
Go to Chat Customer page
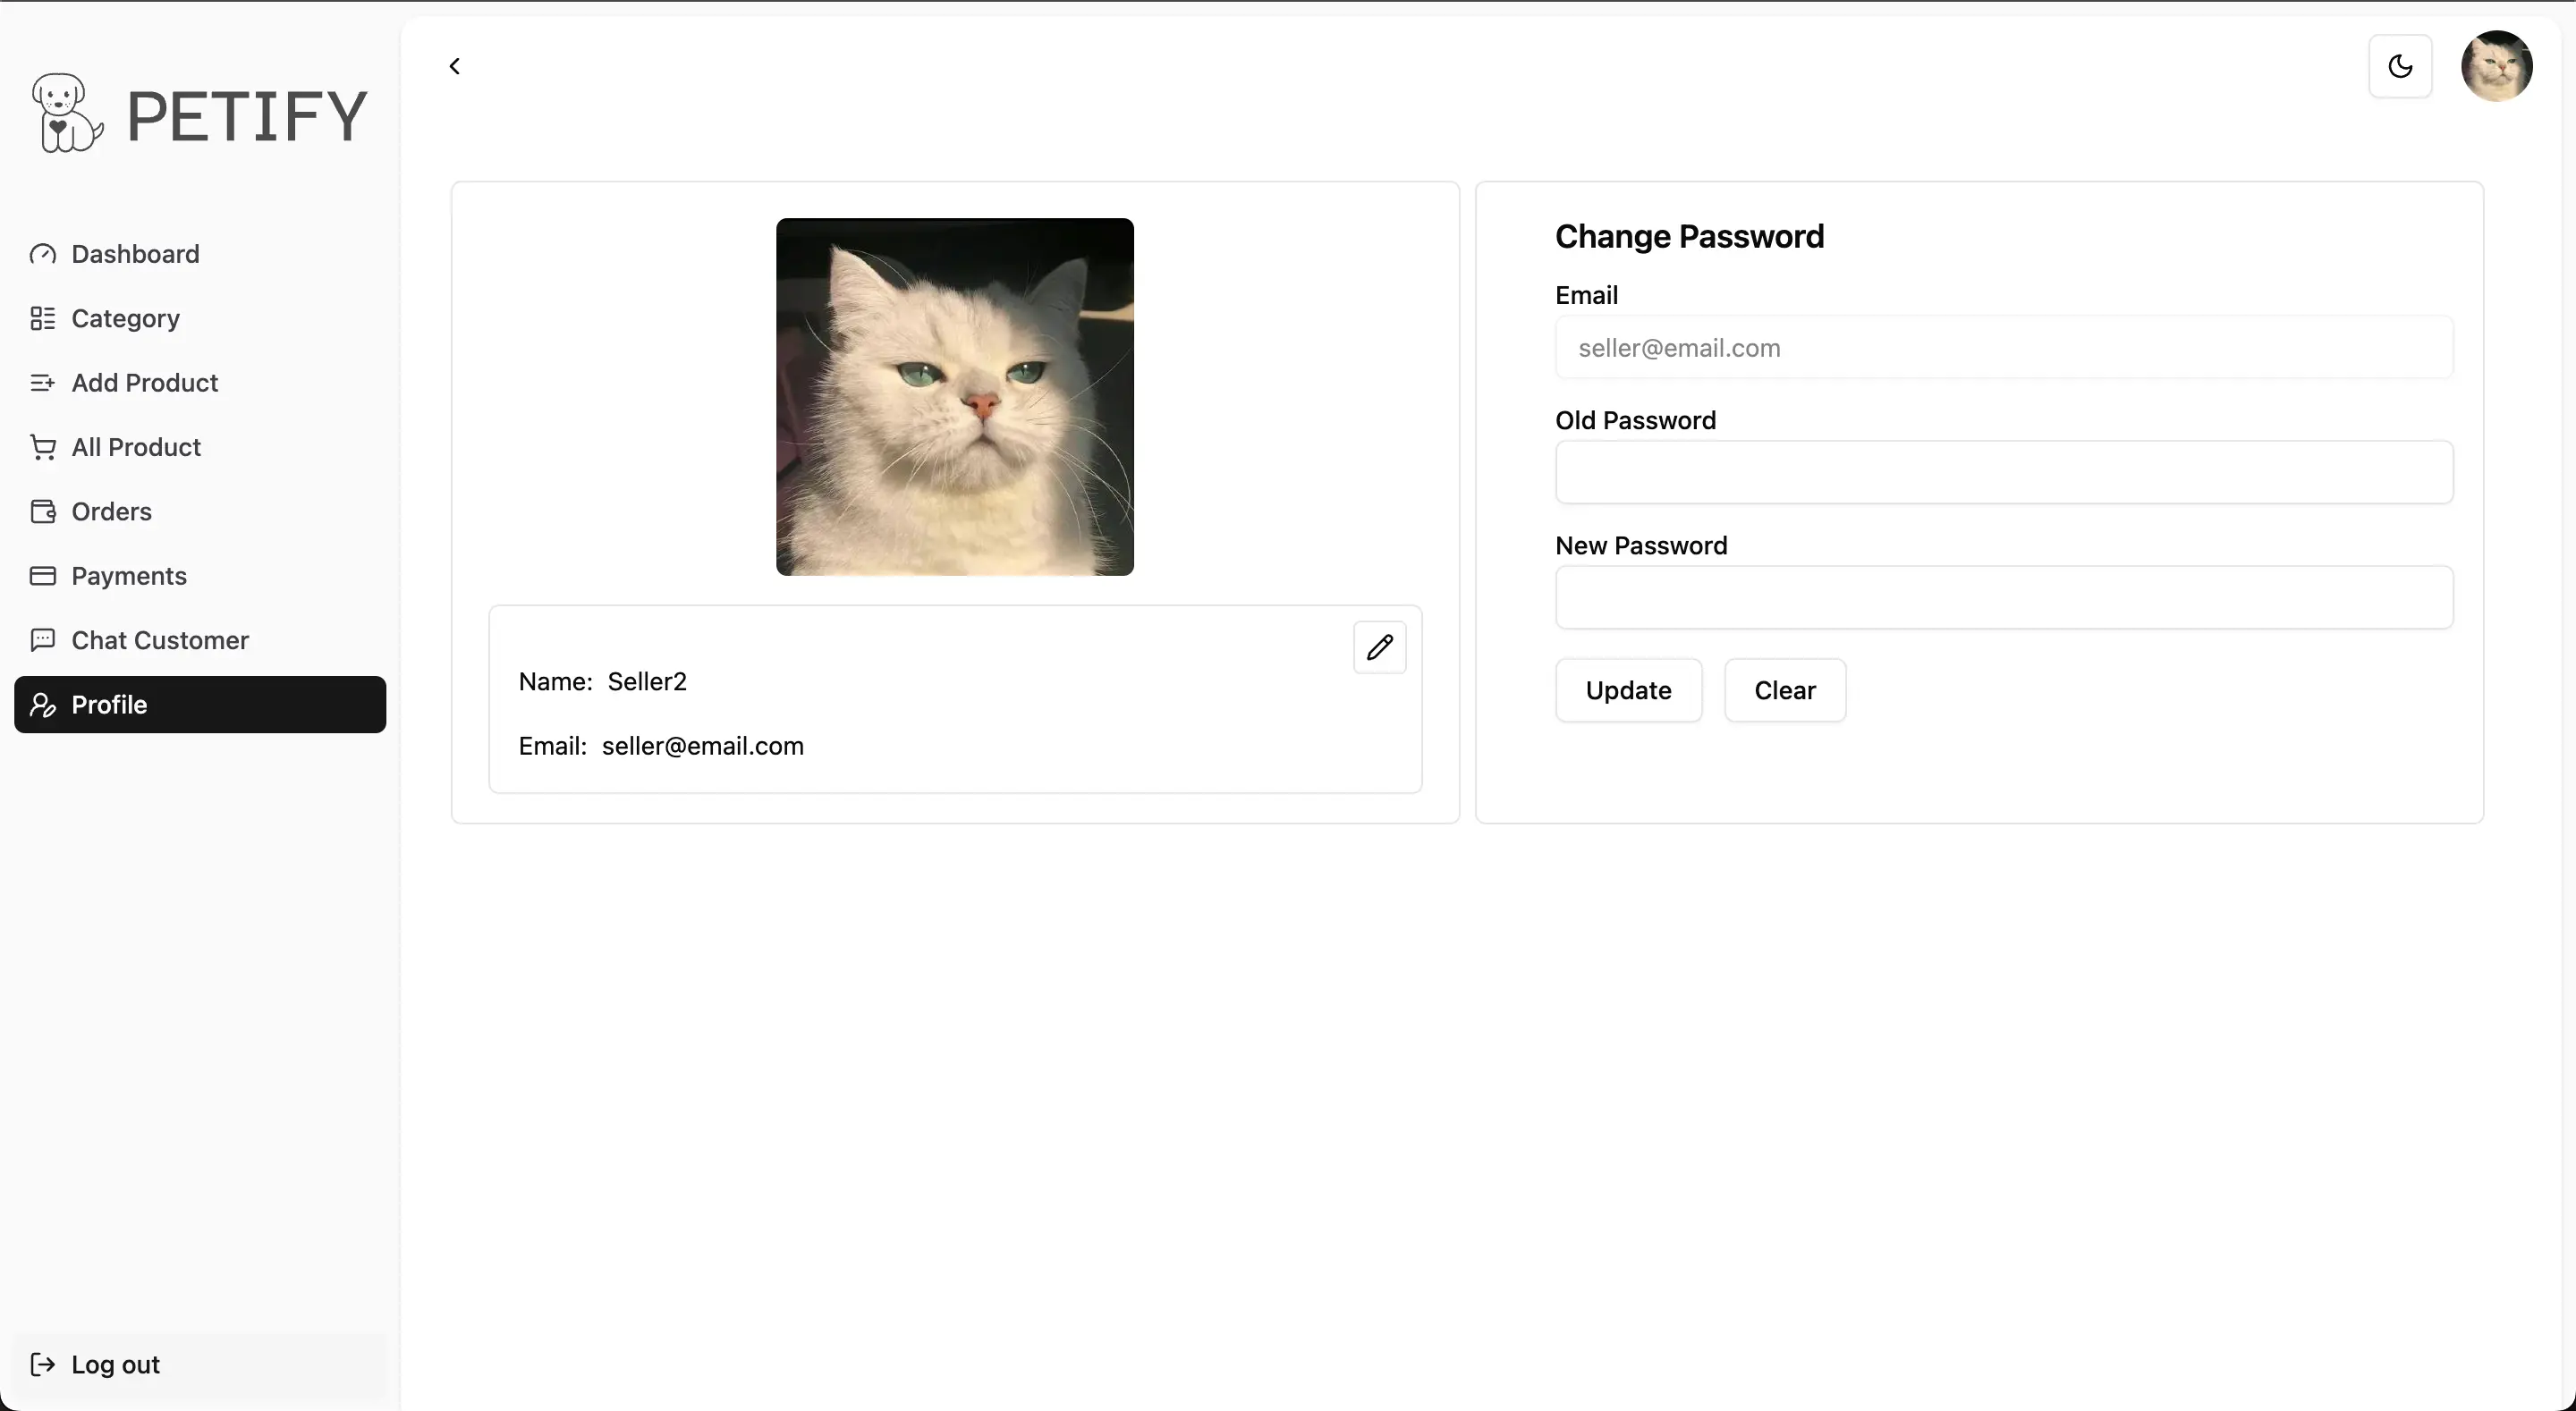click(x=160, y=640)
